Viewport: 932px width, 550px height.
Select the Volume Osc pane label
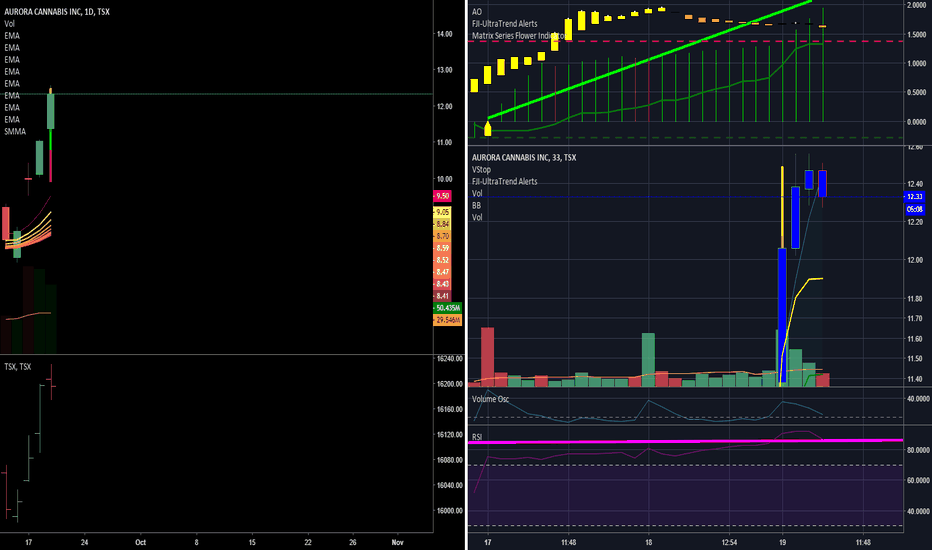pos(490,399)
